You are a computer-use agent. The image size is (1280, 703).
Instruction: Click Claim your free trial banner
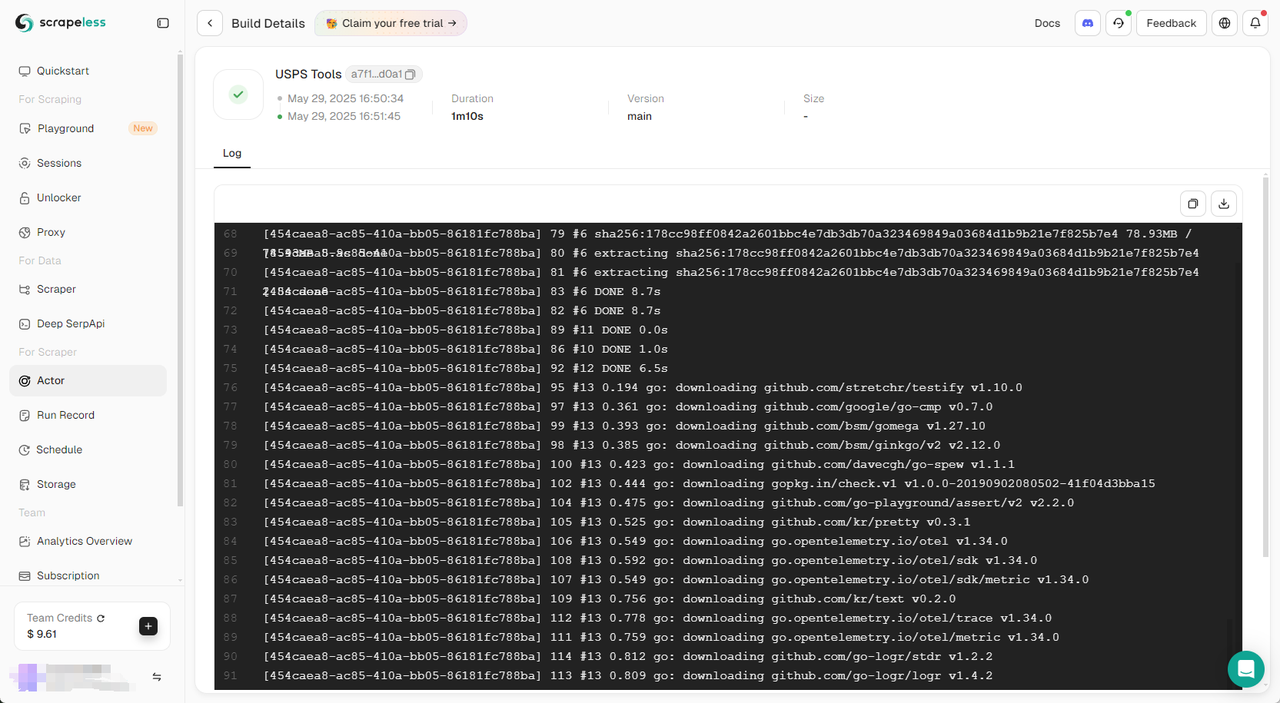[391, 23]
